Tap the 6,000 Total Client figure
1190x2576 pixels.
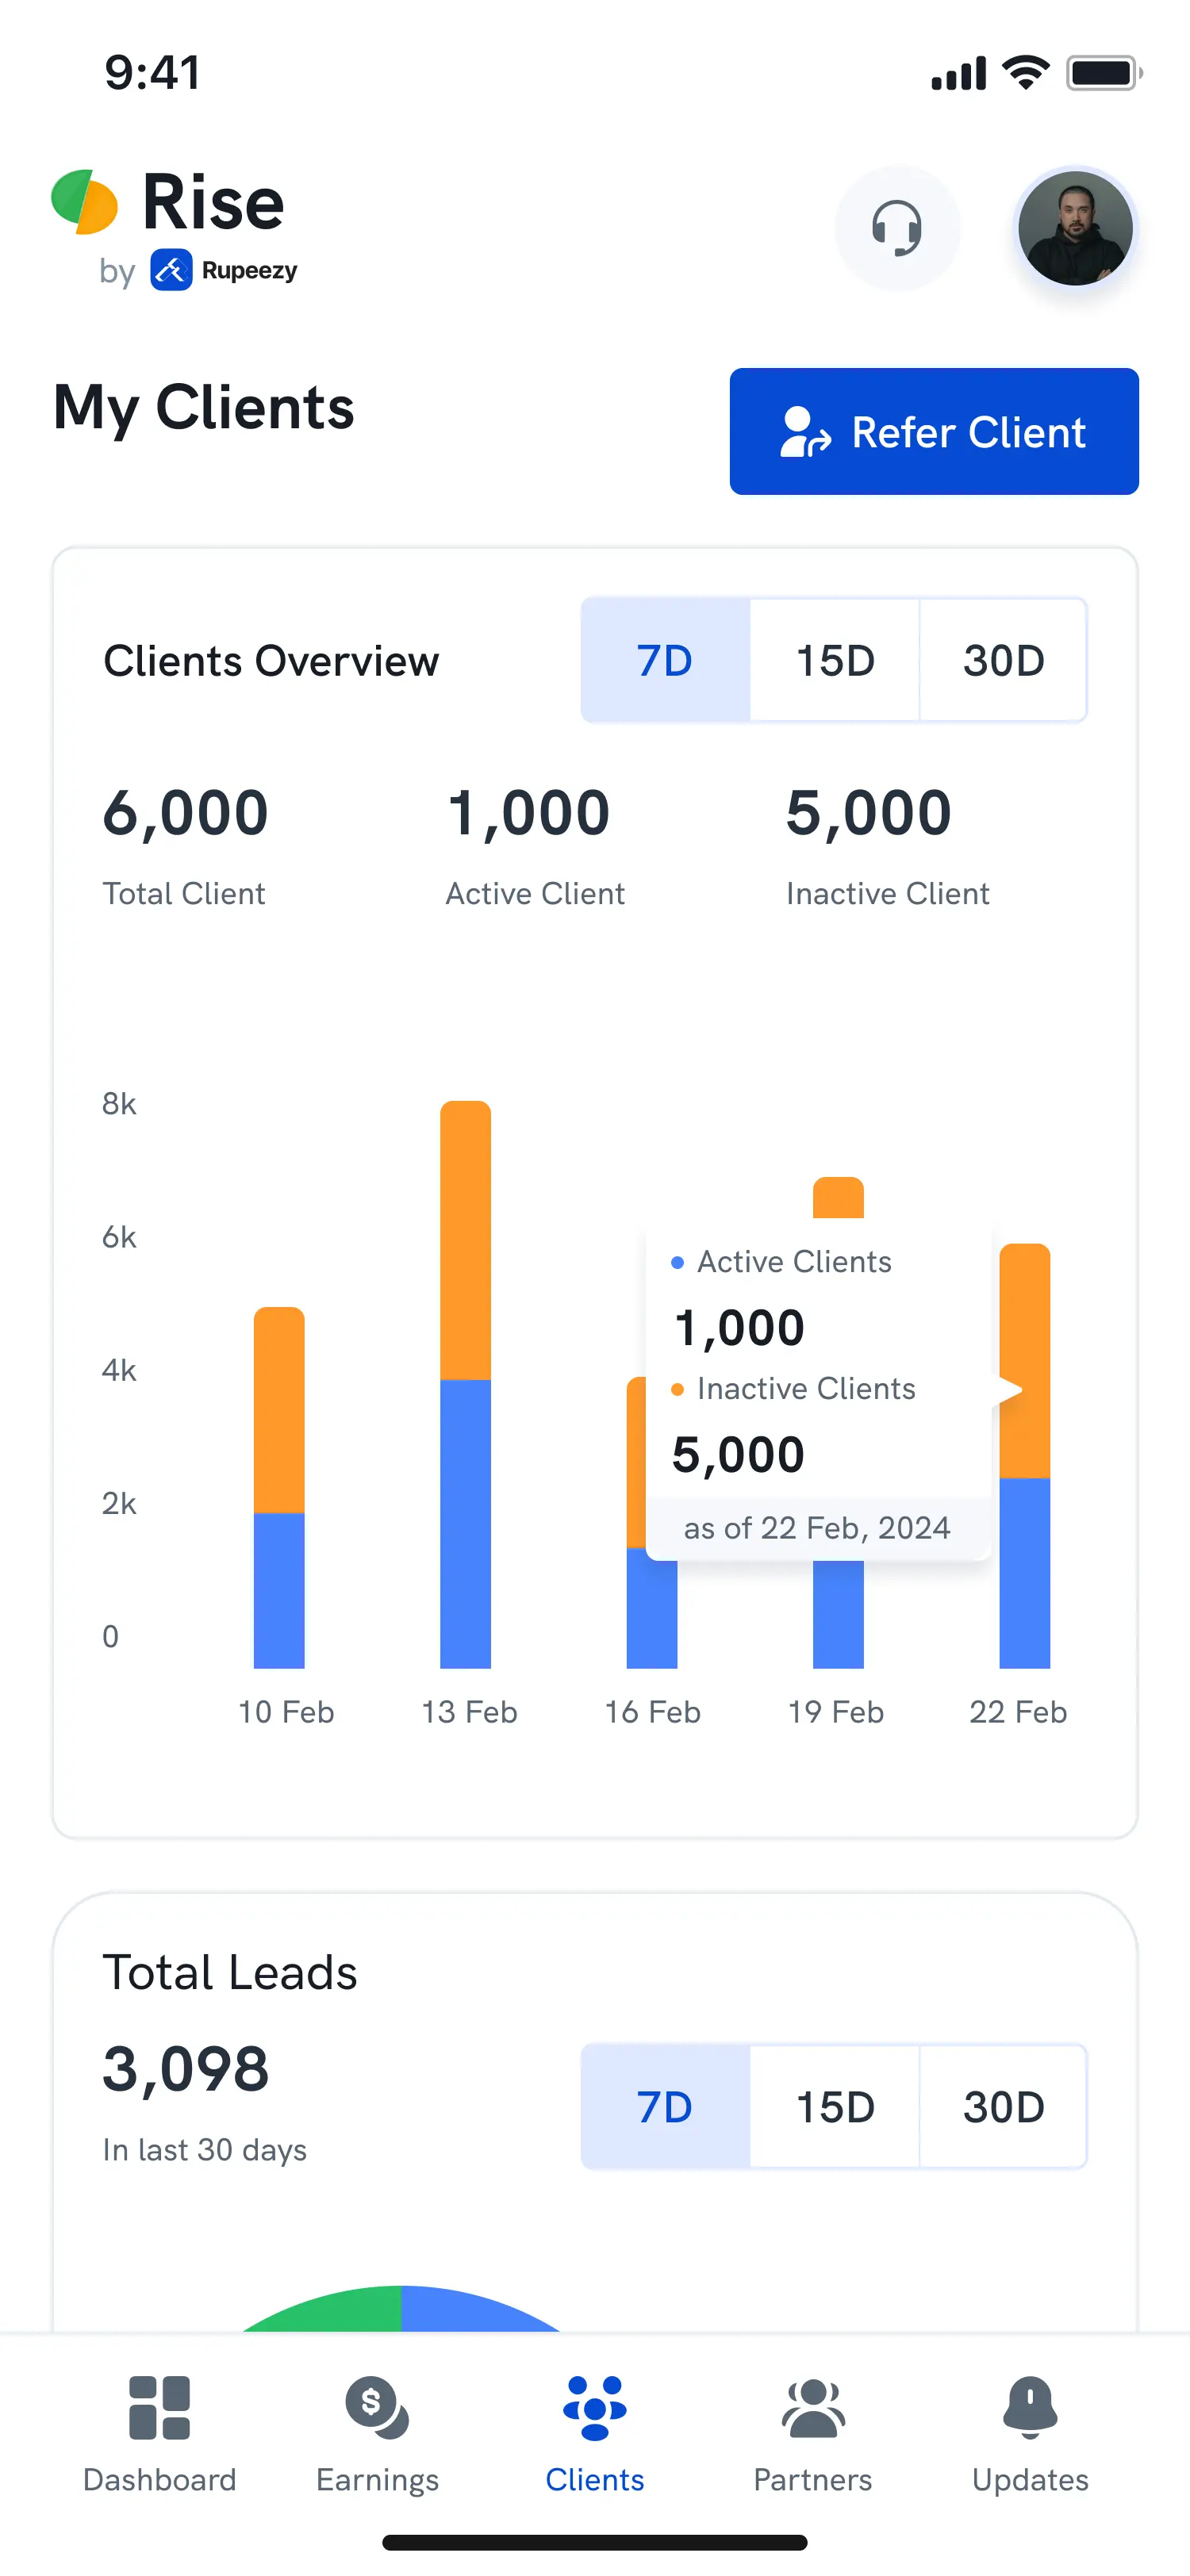(186, 812)
